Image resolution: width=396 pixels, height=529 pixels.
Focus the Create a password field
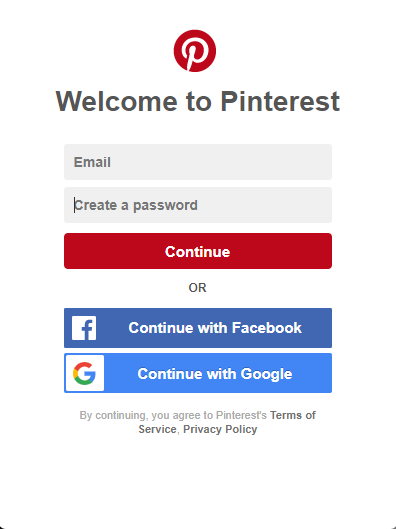tap(198, 205)
